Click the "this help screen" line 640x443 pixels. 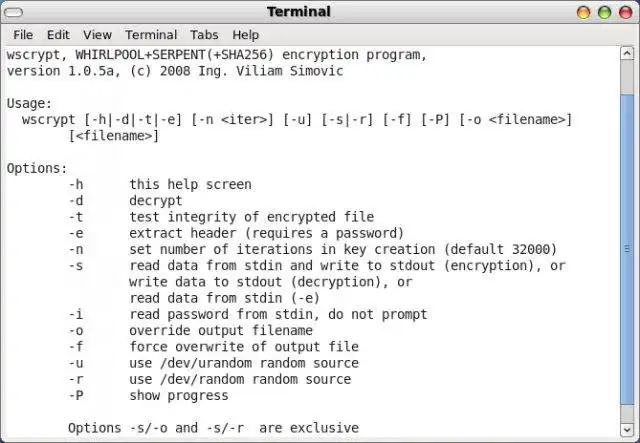[x=190, y=185]
